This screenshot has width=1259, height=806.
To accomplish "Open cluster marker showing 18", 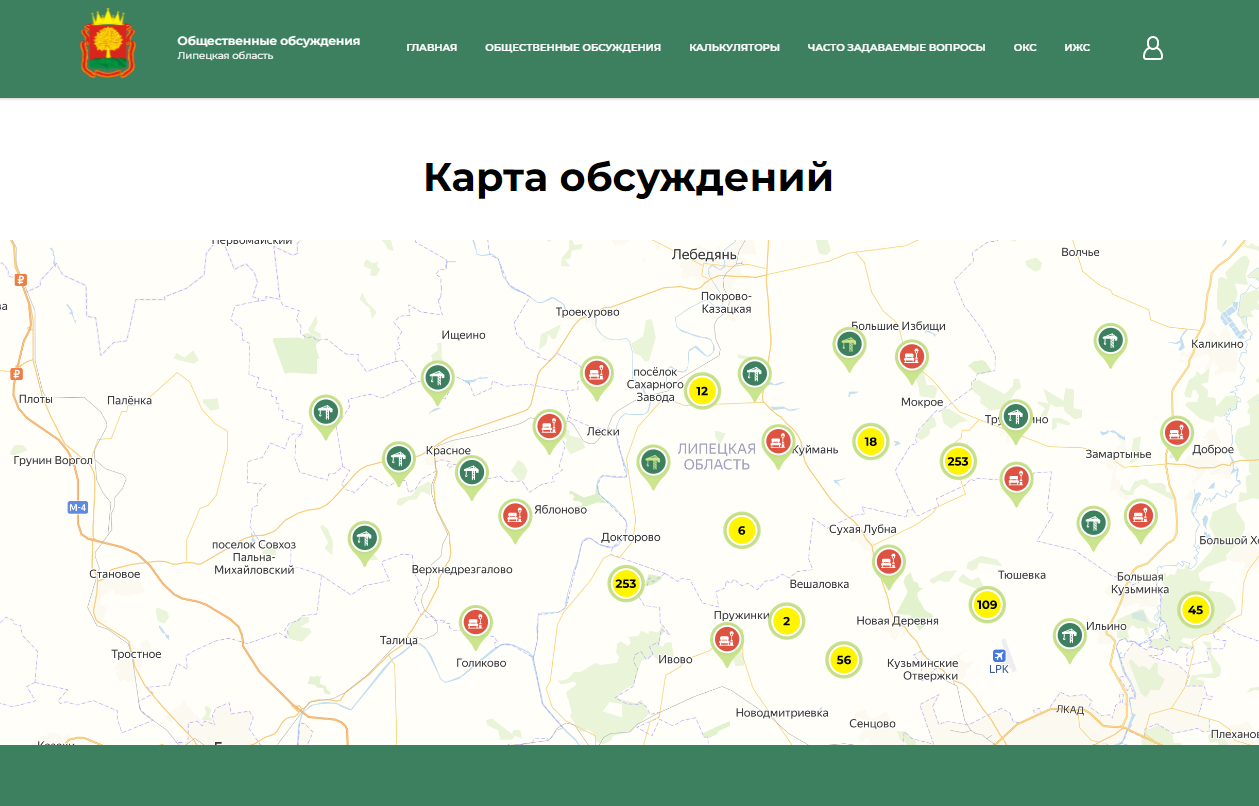I will tap(871, 441).
